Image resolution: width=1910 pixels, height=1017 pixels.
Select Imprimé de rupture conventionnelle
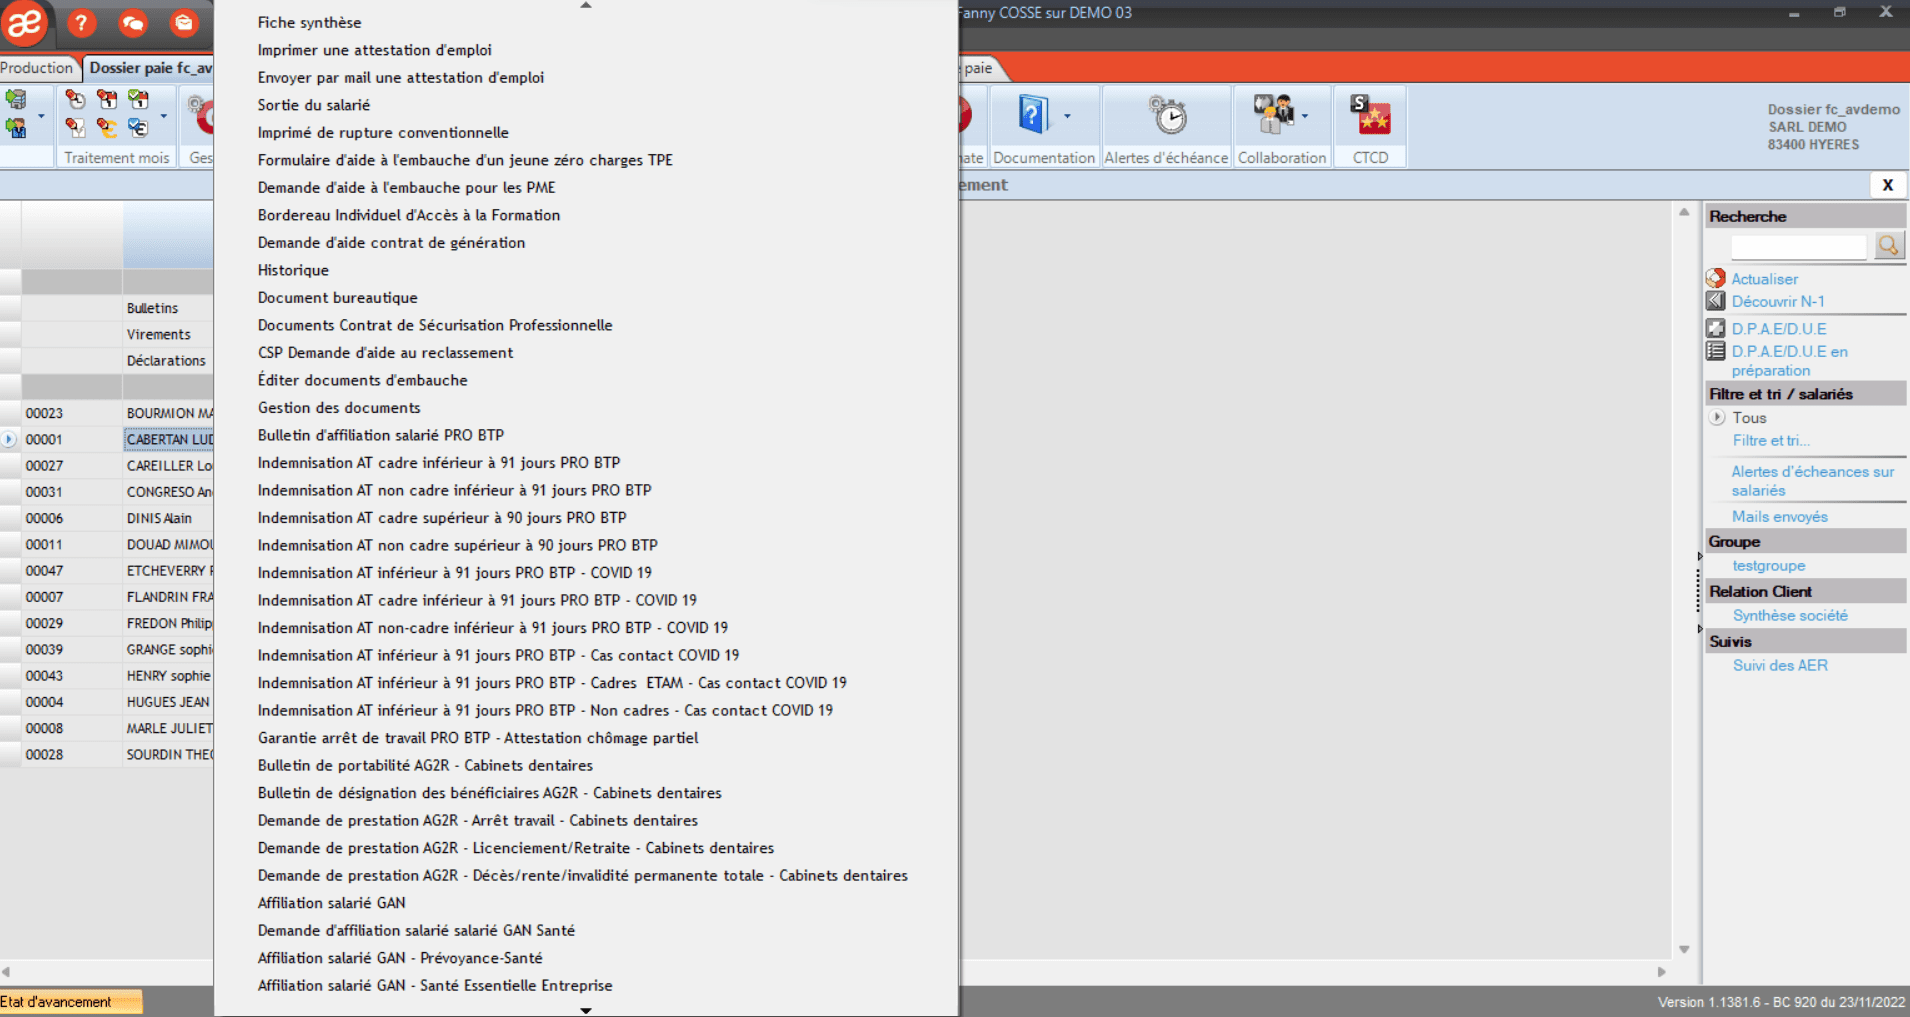point(383,132)
